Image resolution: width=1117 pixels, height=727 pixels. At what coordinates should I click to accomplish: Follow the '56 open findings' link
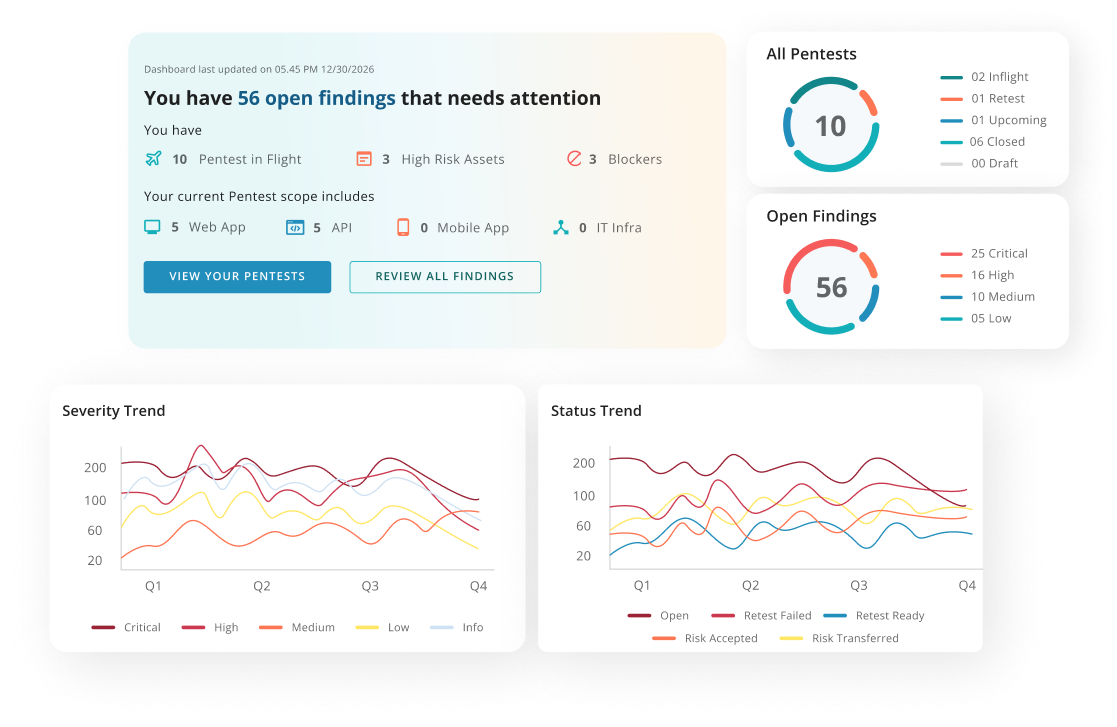(316, 98)
